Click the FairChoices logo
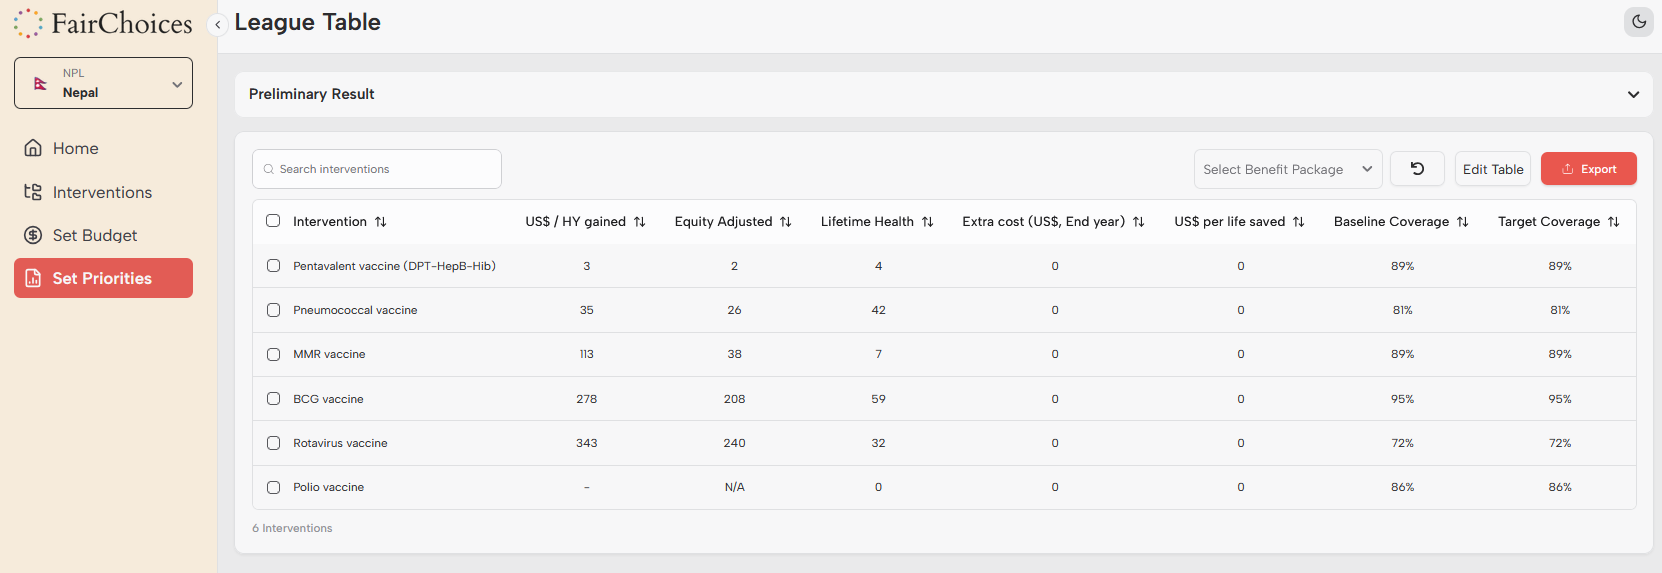The width and height of the screenshot is (1662, 573). point(103,23)
